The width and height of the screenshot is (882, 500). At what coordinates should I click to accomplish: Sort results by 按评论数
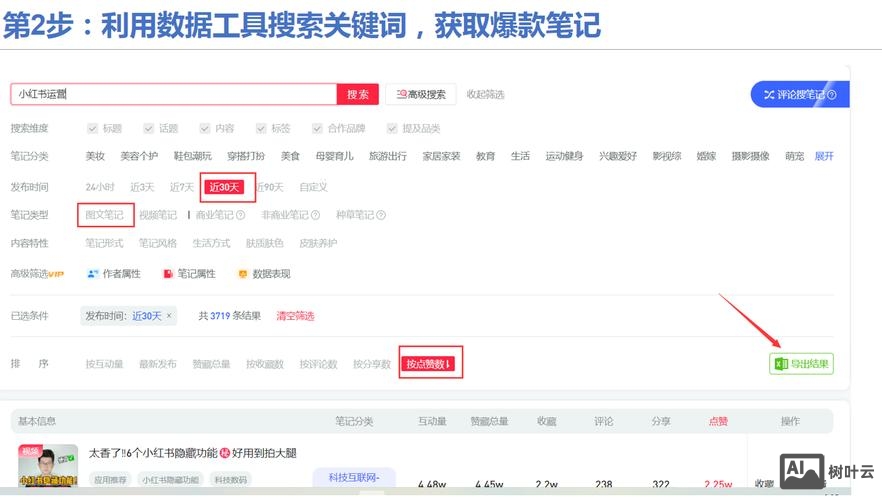click(x=318, y=364)
